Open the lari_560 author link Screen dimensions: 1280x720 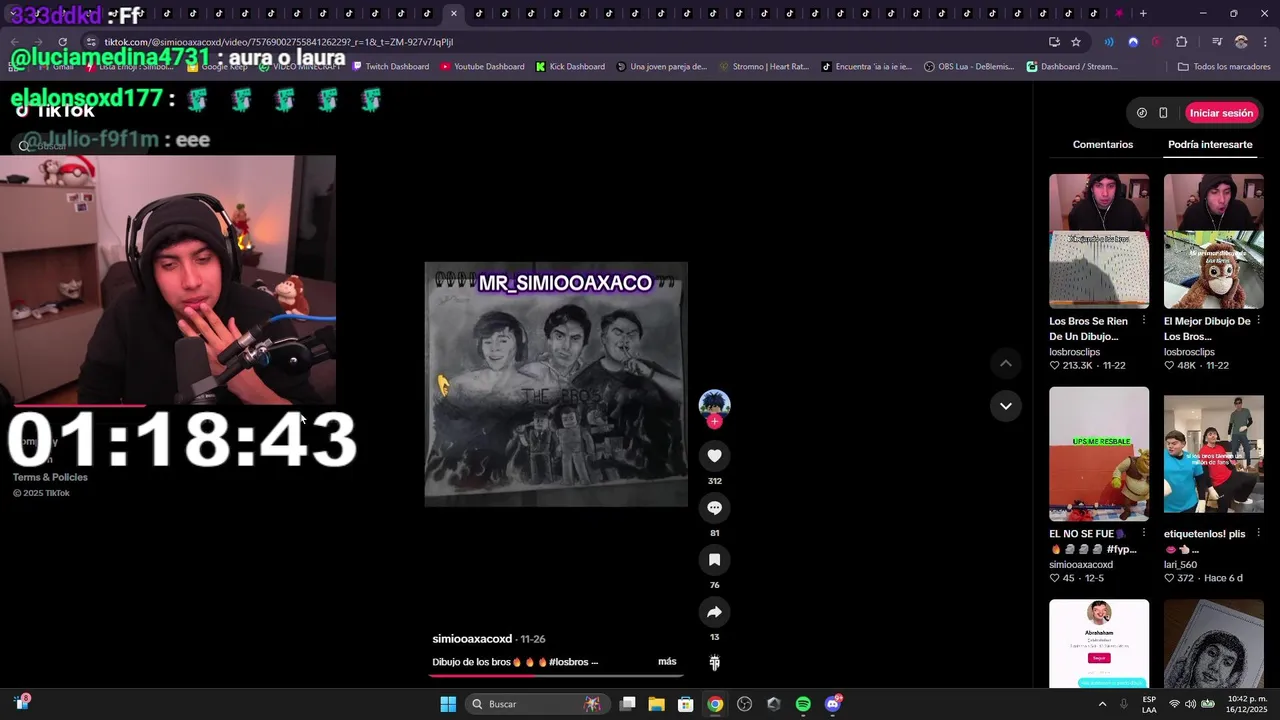pos(1180,565)
